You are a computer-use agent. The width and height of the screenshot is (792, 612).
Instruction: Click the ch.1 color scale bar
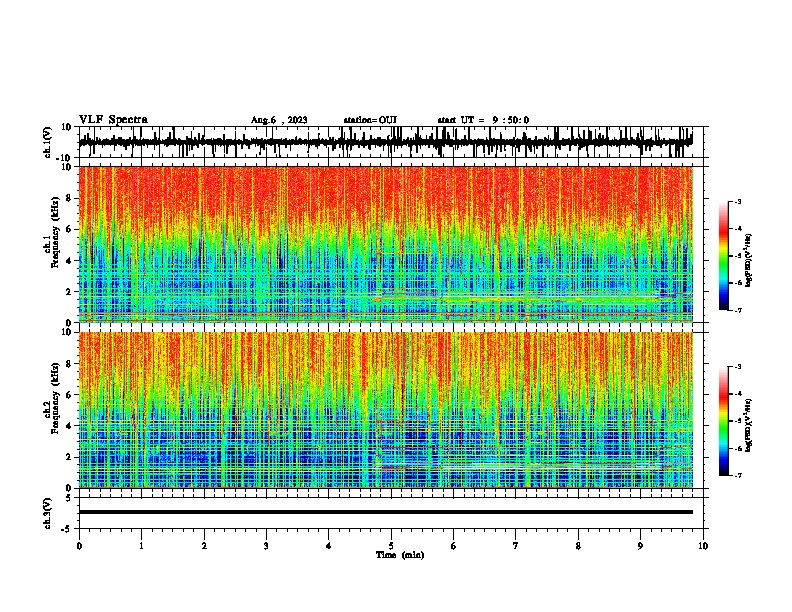click(724, 256)
